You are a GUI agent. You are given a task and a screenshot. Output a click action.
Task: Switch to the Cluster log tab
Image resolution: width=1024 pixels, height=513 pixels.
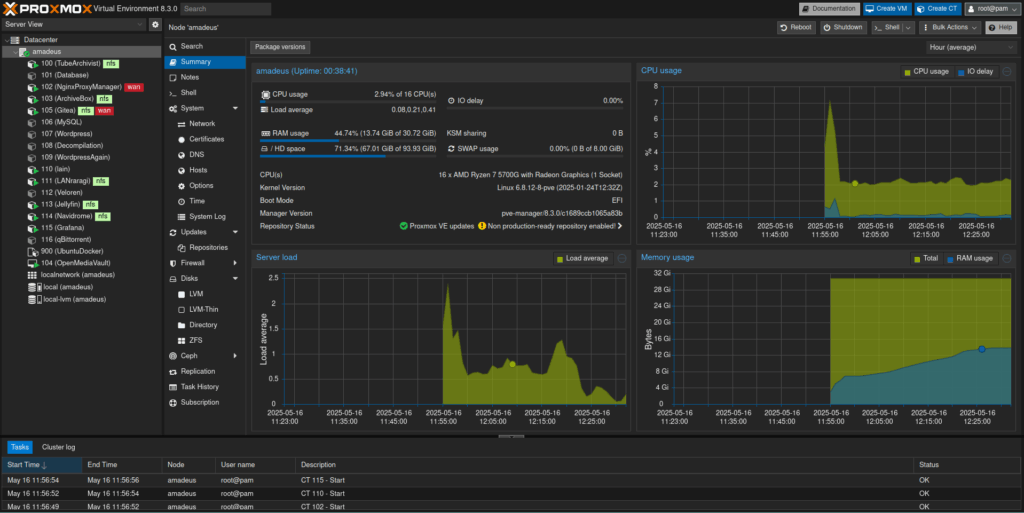pos(58,447)
